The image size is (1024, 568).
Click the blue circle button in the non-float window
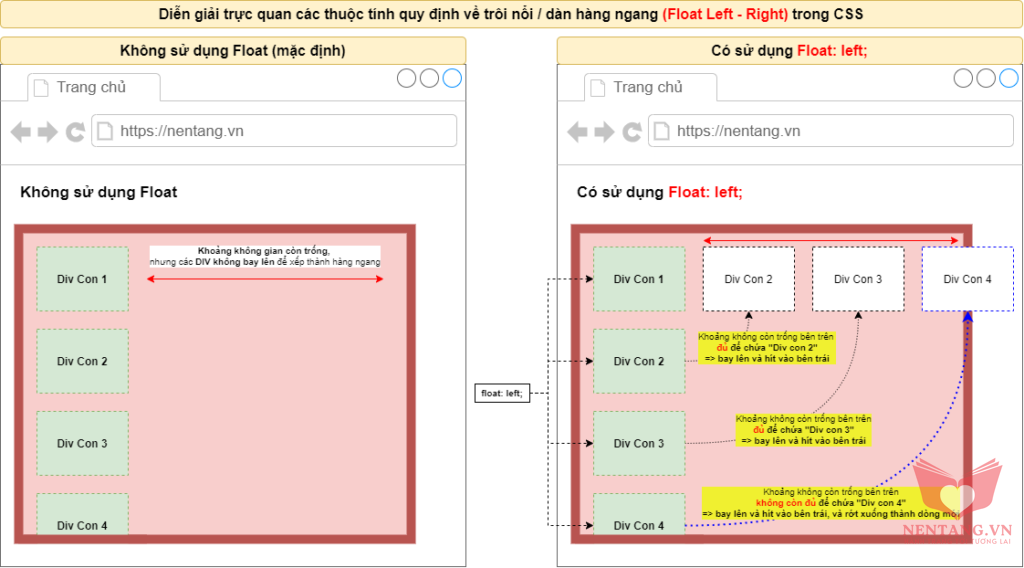pos(452,78)
